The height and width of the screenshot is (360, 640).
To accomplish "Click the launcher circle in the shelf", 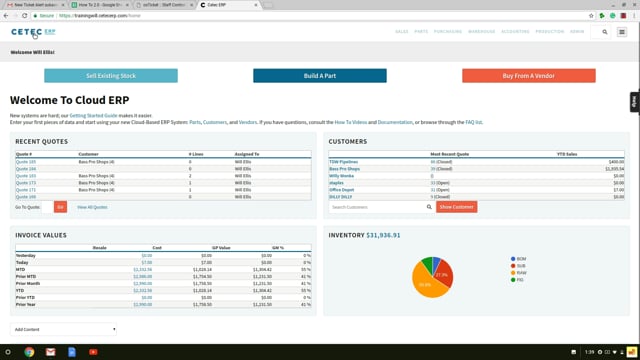I will pos(8,352).
